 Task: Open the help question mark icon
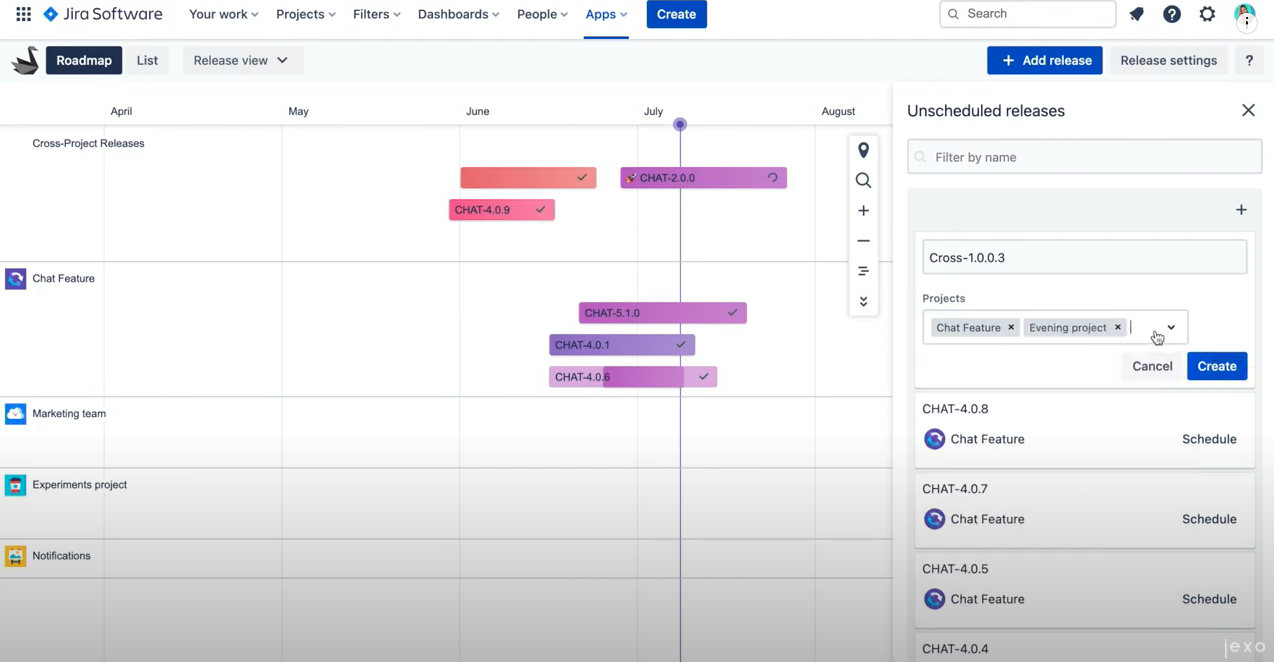1171,14
